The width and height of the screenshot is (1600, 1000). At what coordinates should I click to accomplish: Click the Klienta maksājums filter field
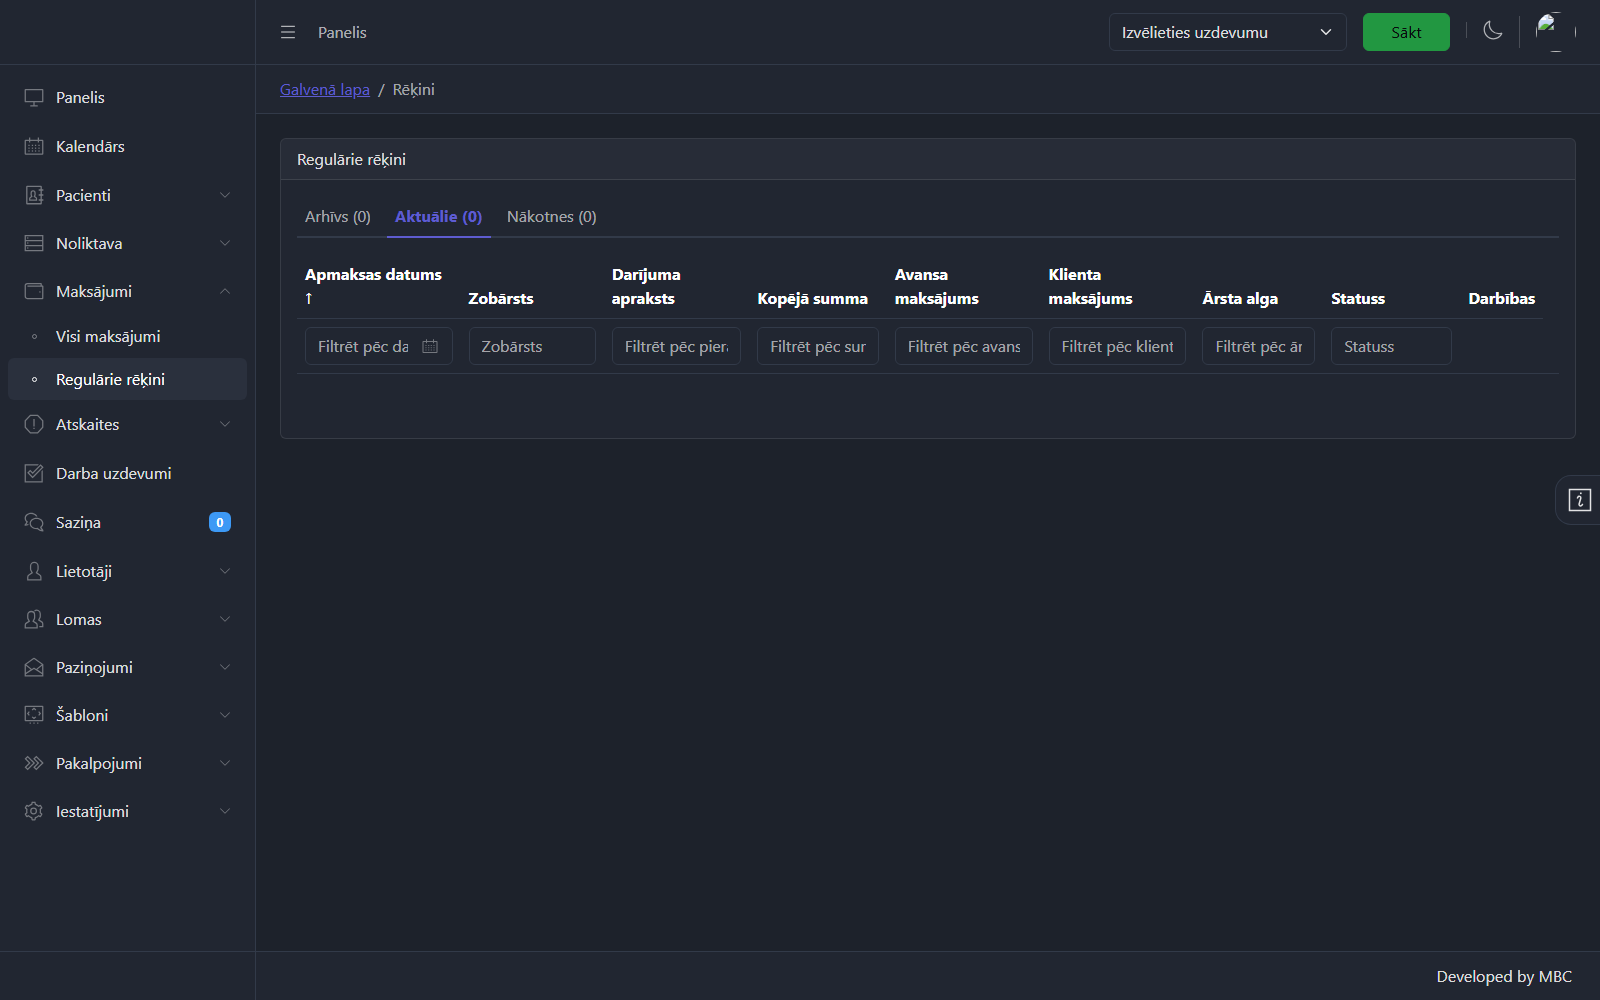(x=1117, y=346)
